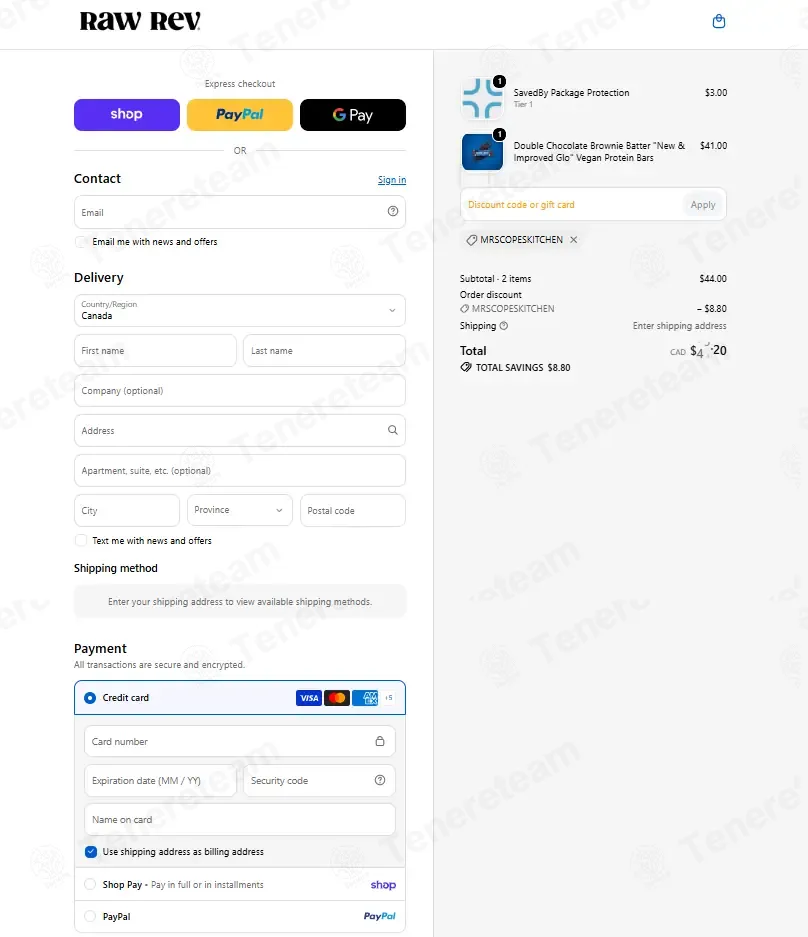808x937 pixels.
Task: Apply the discount code
Action: point(703,204)
